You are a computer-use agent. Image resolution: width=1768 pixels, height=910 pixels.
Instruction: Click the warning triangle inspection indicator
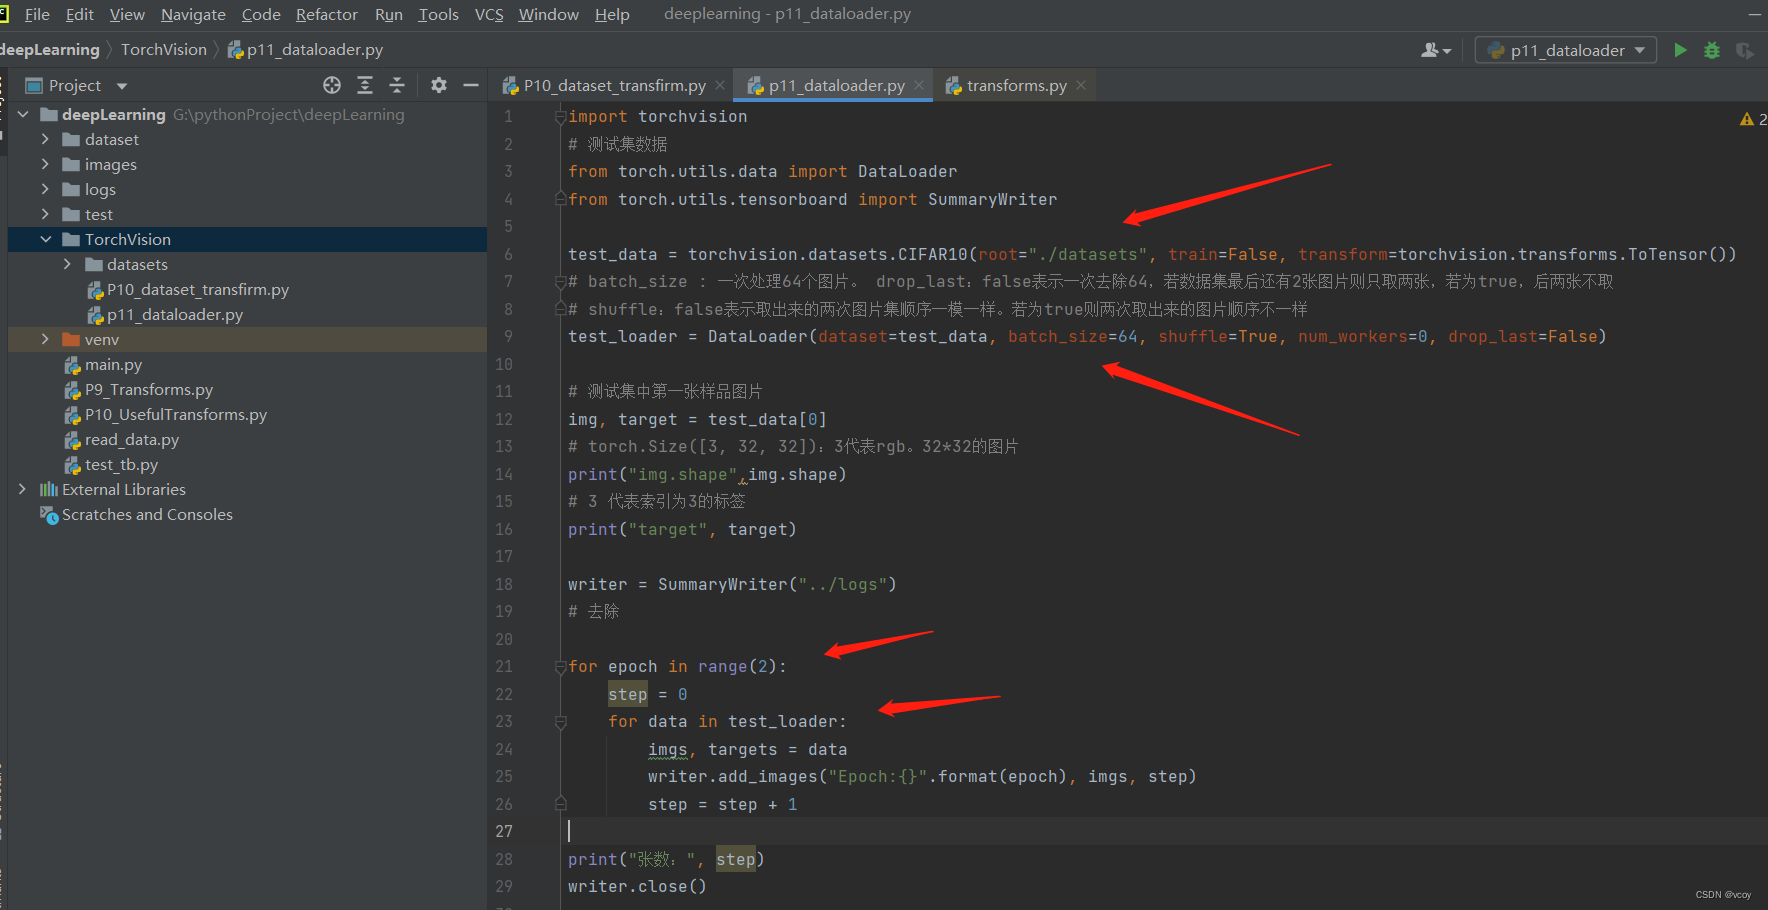(x=1747, y=119)
